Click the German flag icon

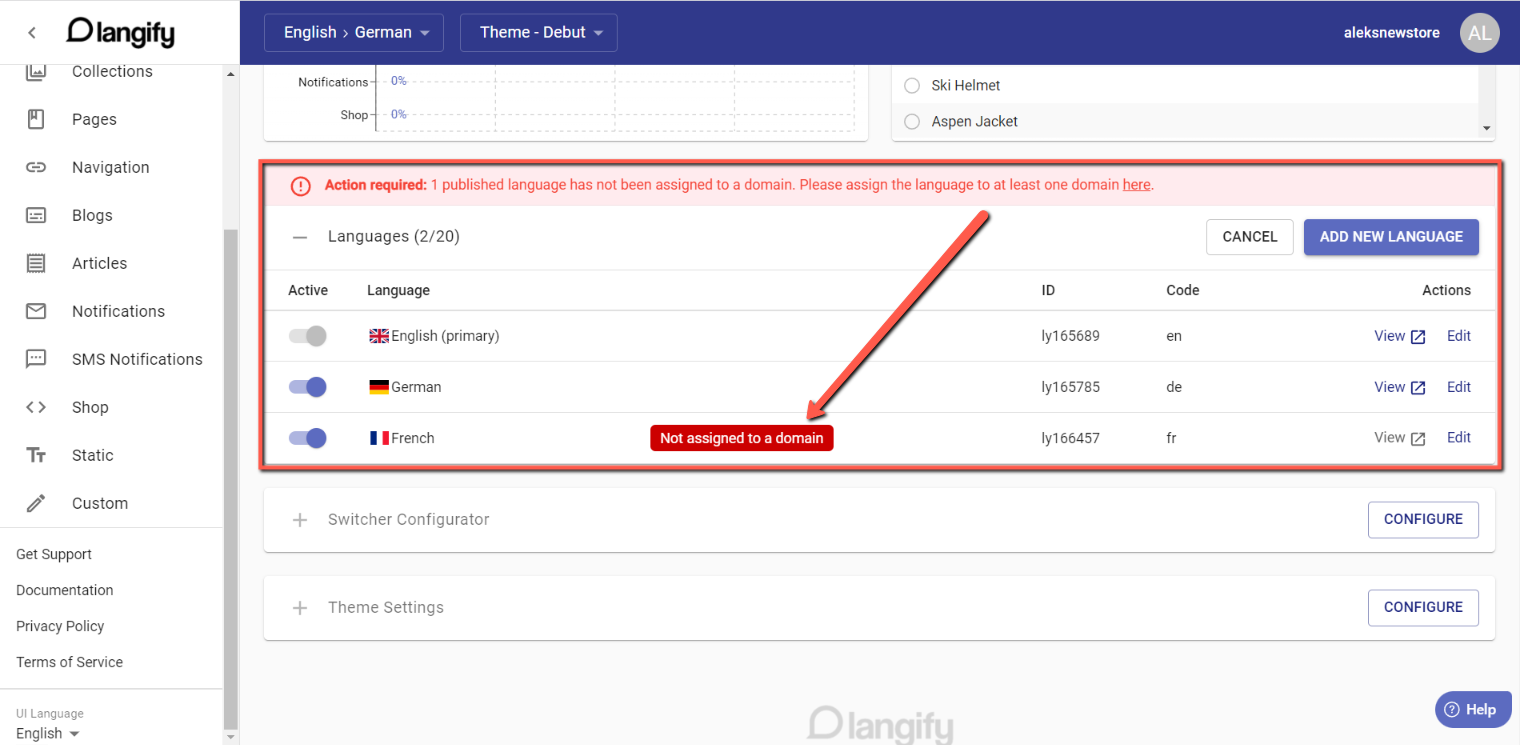tap(379, 387)
